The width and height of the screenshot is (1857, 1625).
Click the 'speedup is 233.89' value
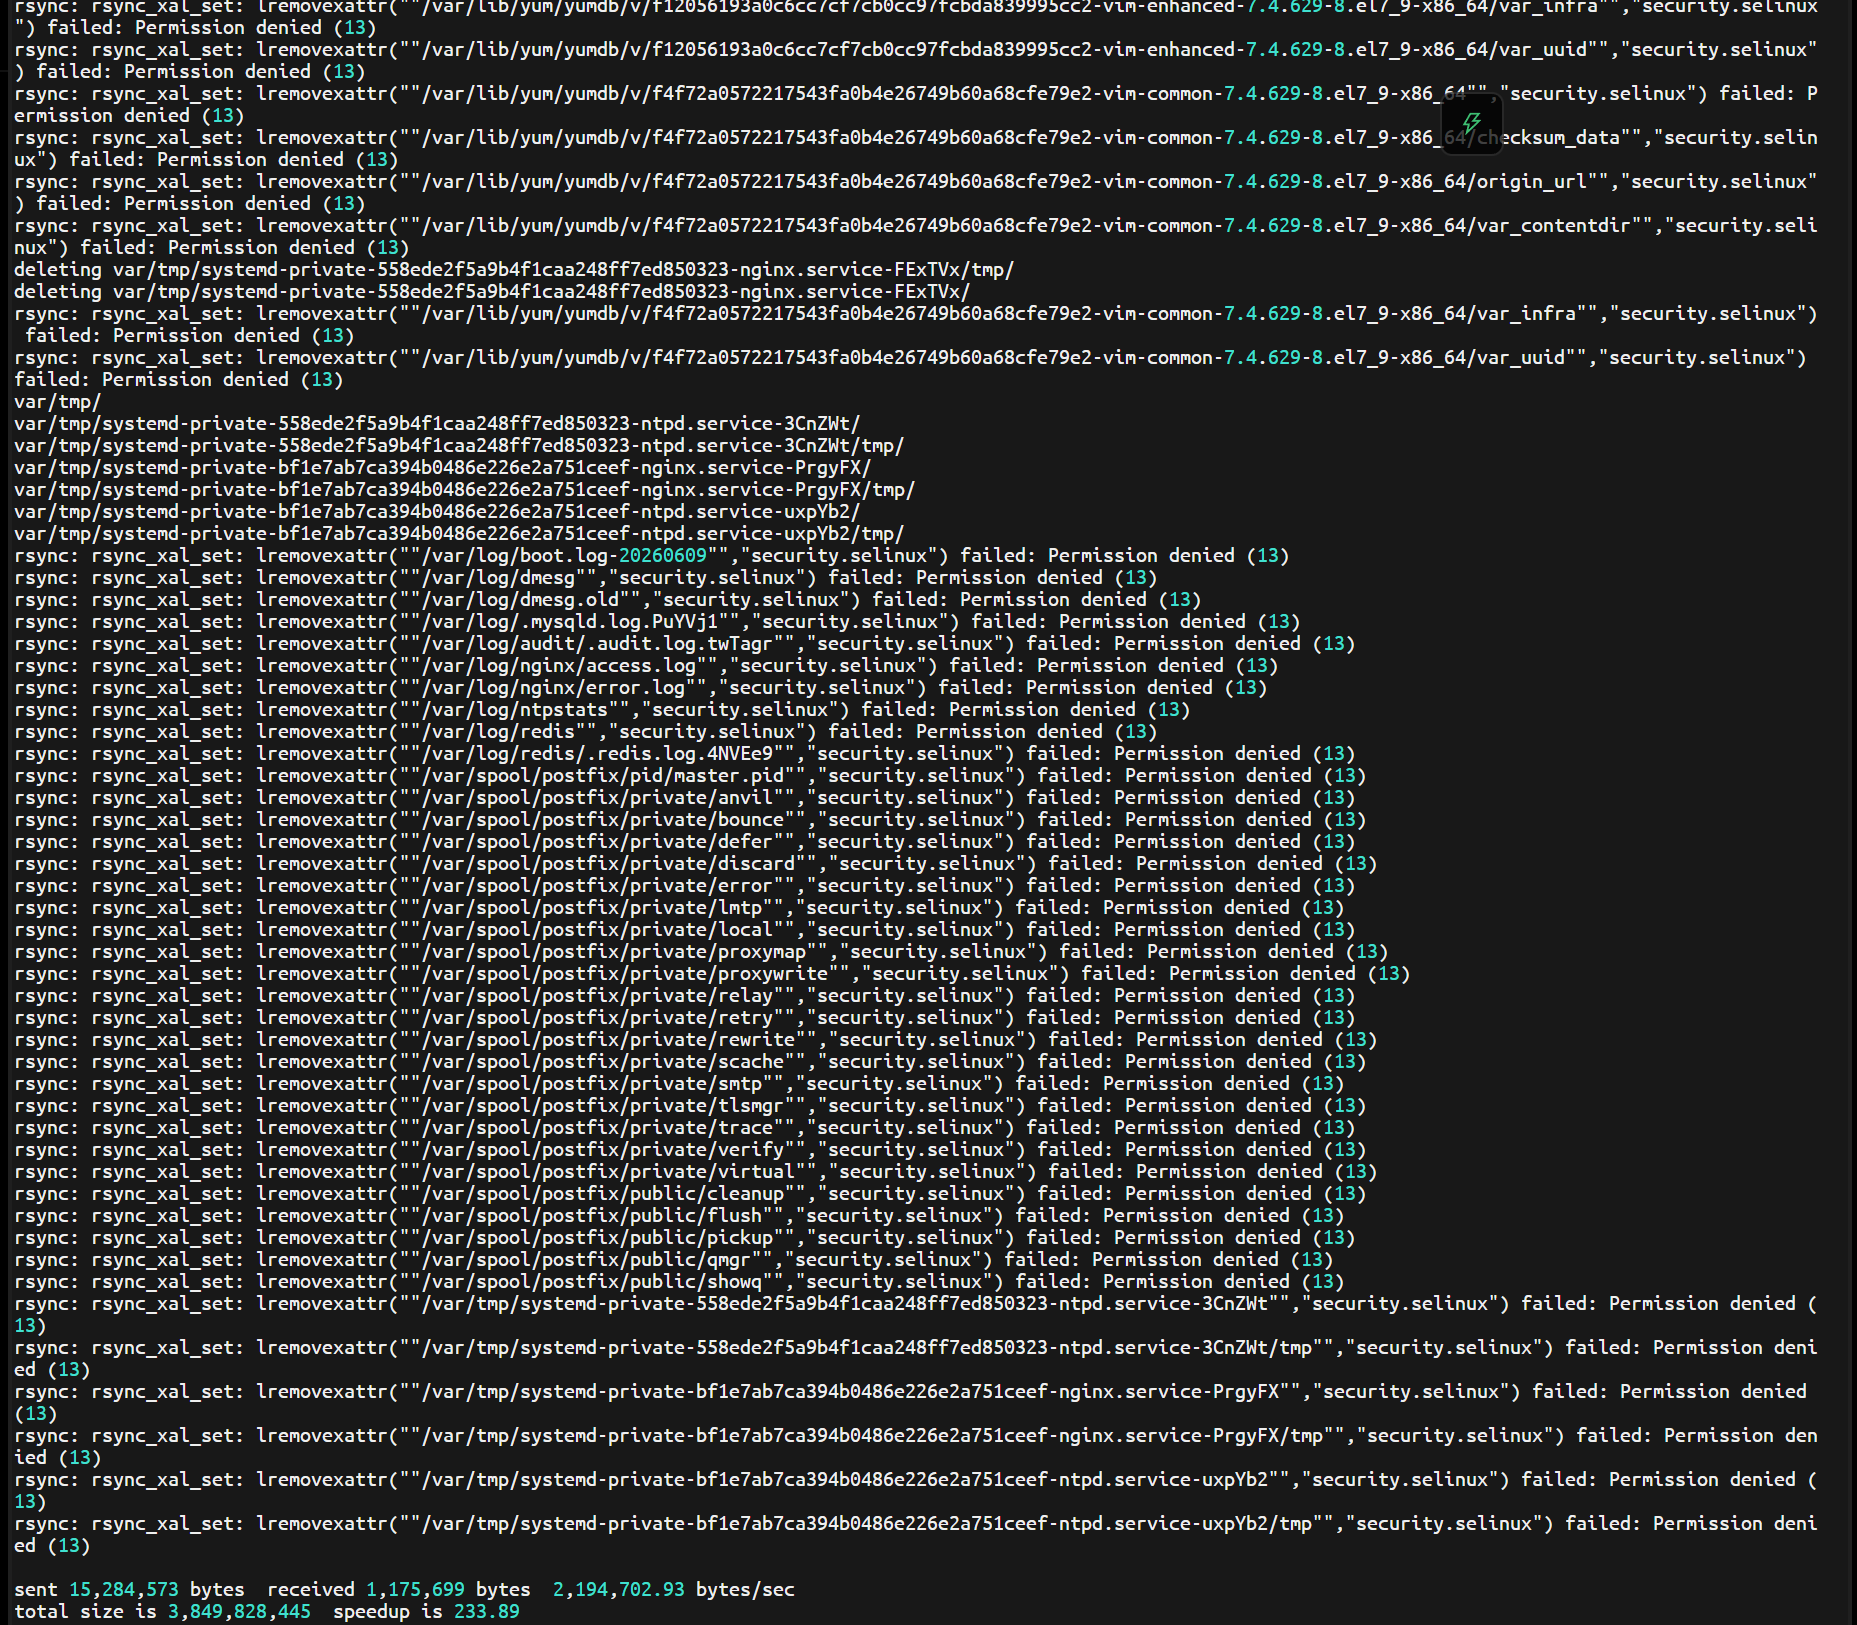(426, 1612)
